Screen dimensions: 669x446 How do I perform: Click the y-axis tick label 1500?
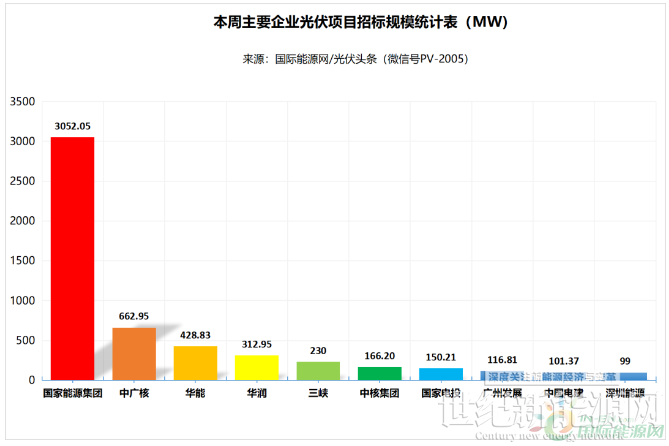pyautogui.click(x=23, y=260)
